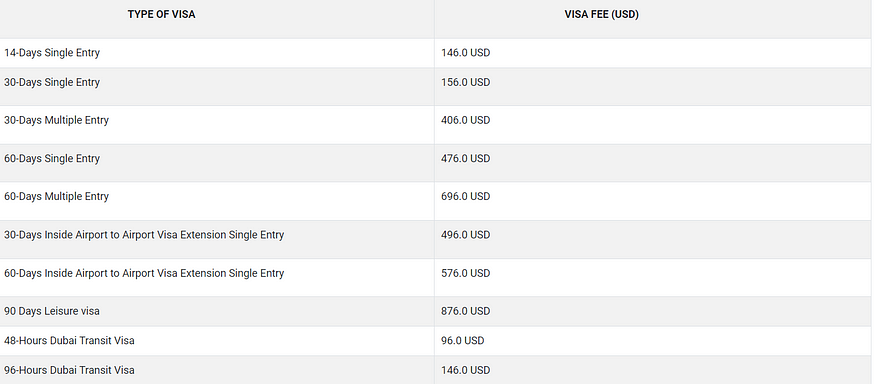The width and height of the screenshot is (875, 384).
Task: Click the 60-Days Multiple Entry visa type
Action: tap(56, 196)
